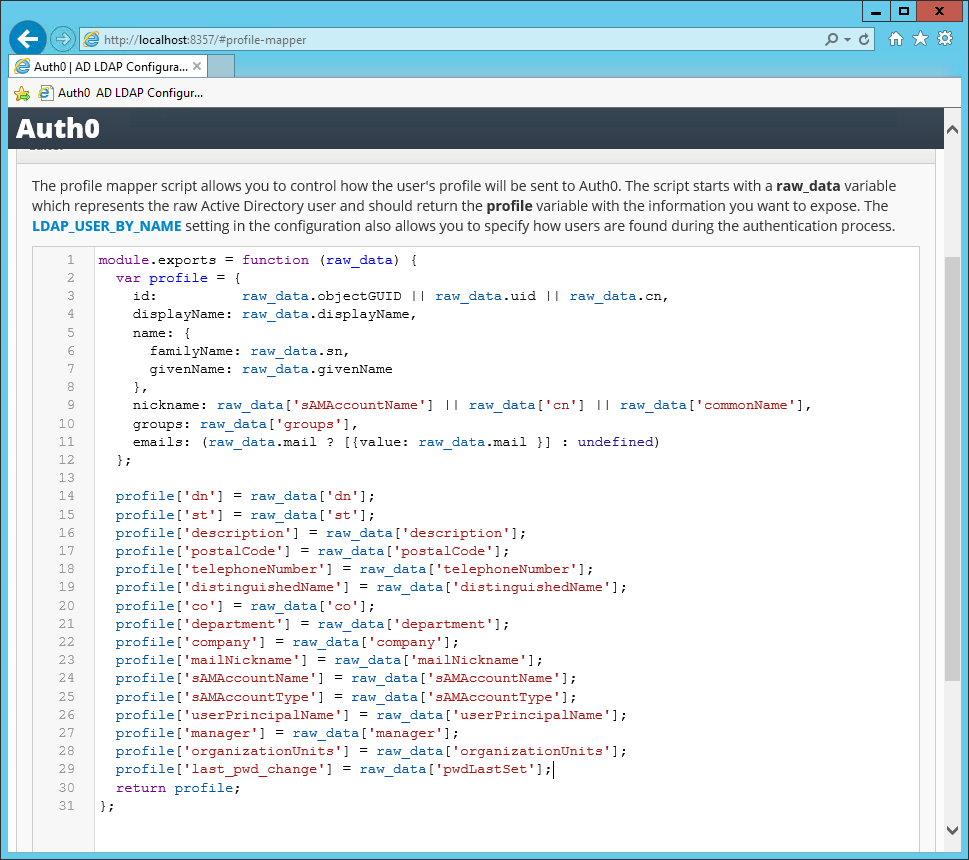Select the Auth0 AD LDAP Configuration tab
This screenshot has width=969, height=860.
click(108, 66)
